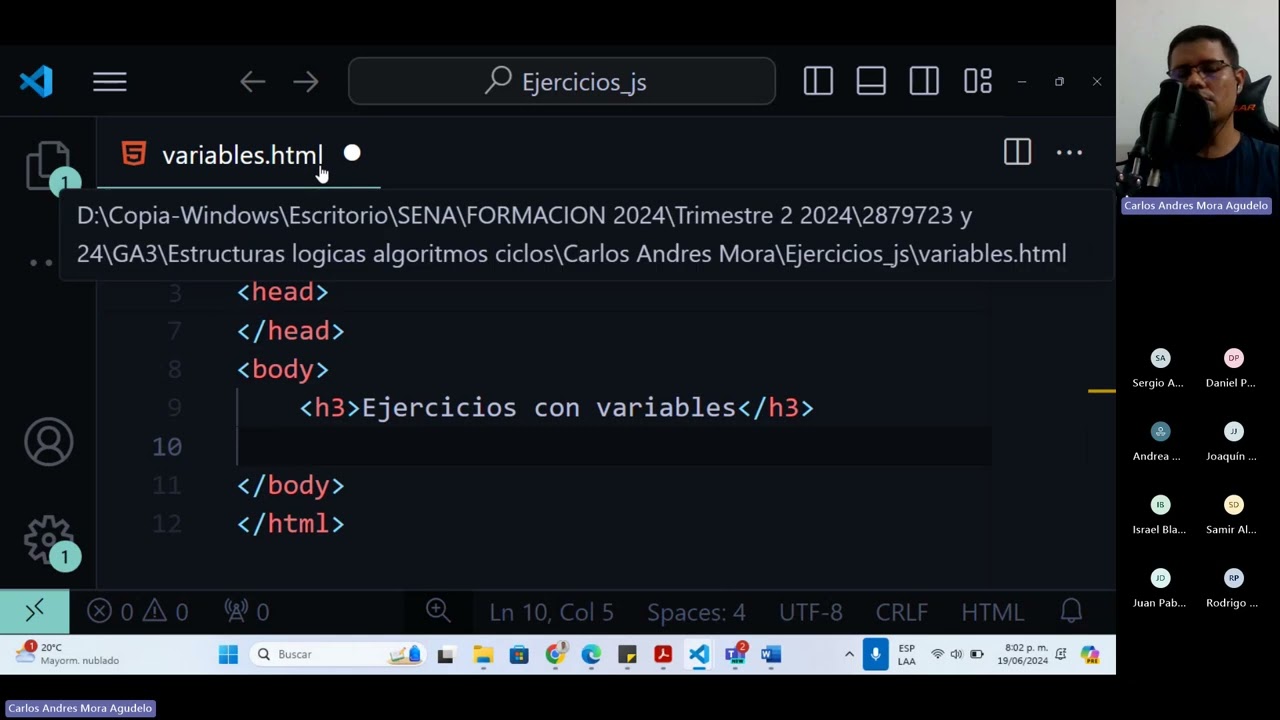
Task: Open the Ejercicios_js command center search
Action: click(x=562, y=81)
